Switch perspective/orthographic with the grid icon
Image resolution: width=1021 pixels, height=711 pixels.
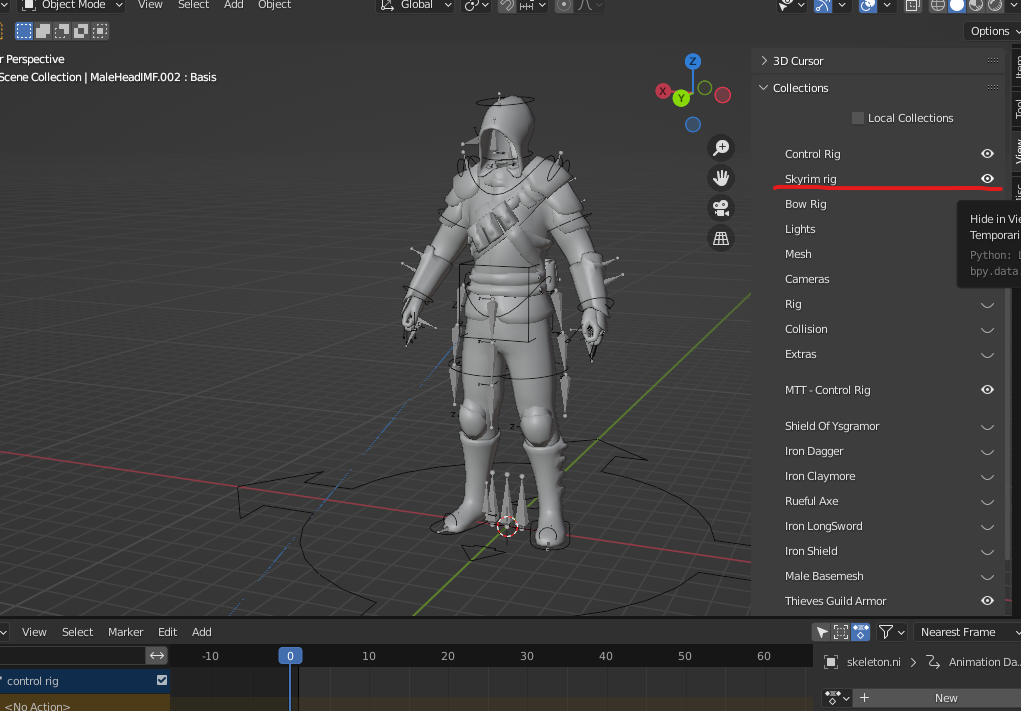tap(720, 238)
